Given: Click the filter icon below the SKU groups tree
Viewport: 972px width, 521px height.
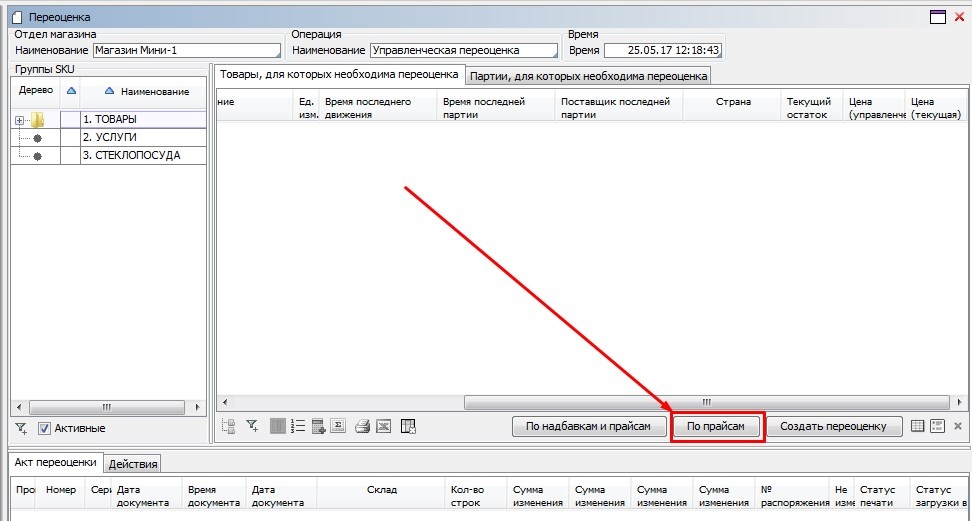Looking at the screenshot, I should pyautogui.click(x=21, y=428).
